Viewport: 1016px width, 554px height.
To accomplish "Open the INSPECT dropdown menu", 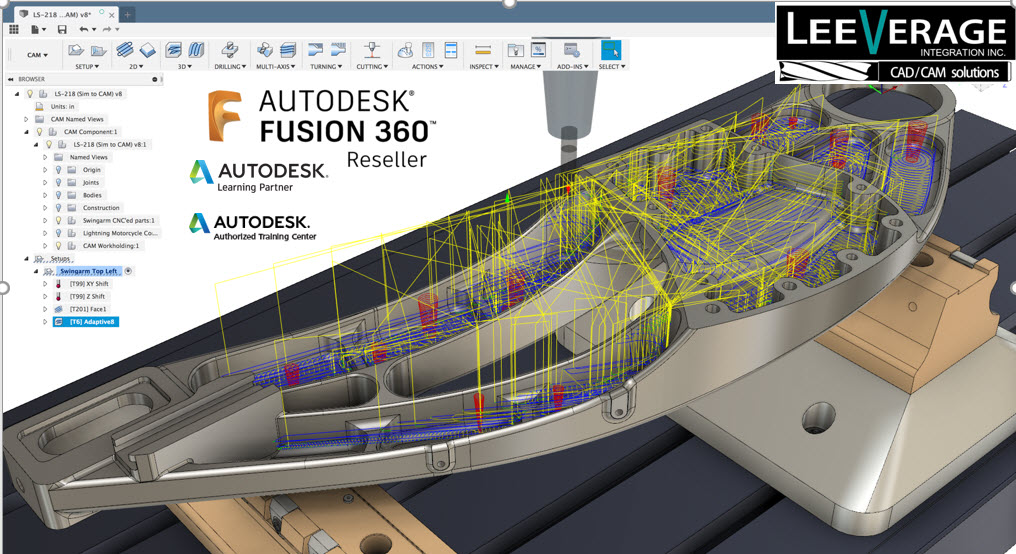I will 484,66.
